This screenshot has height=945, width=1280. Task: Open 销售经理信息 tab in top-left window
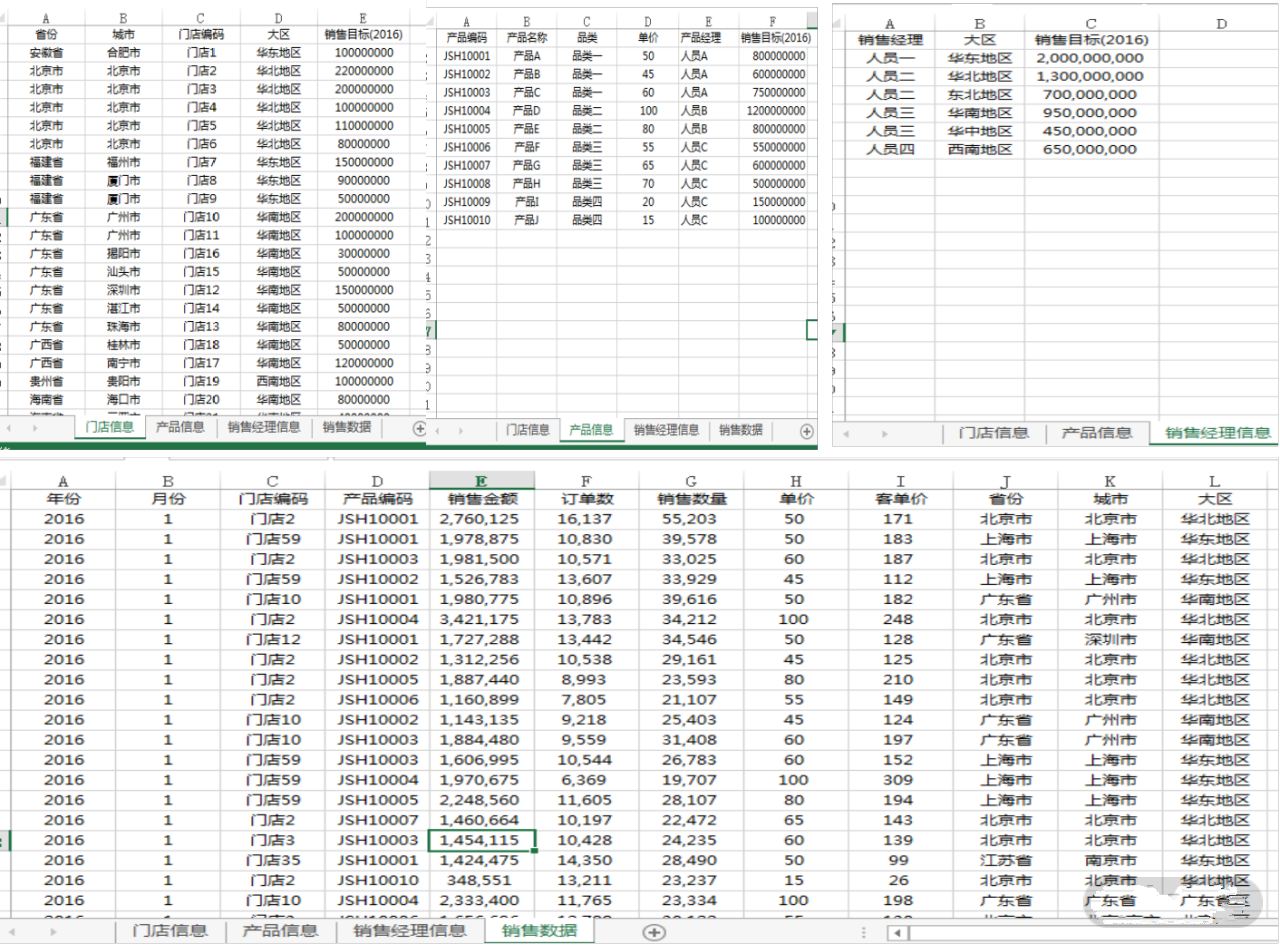click(x=263, y=426)
